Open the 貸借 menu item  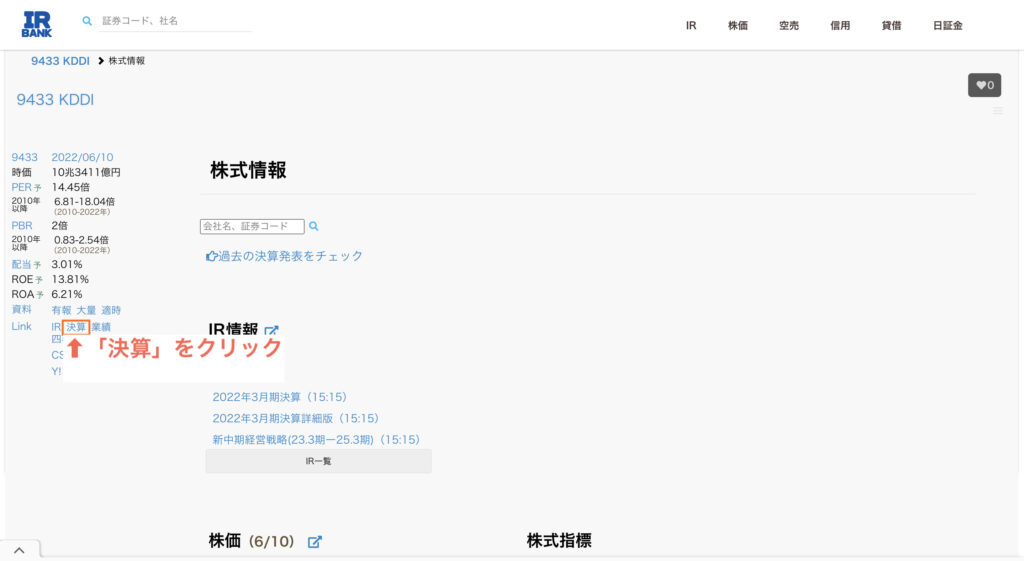(891, 25)
